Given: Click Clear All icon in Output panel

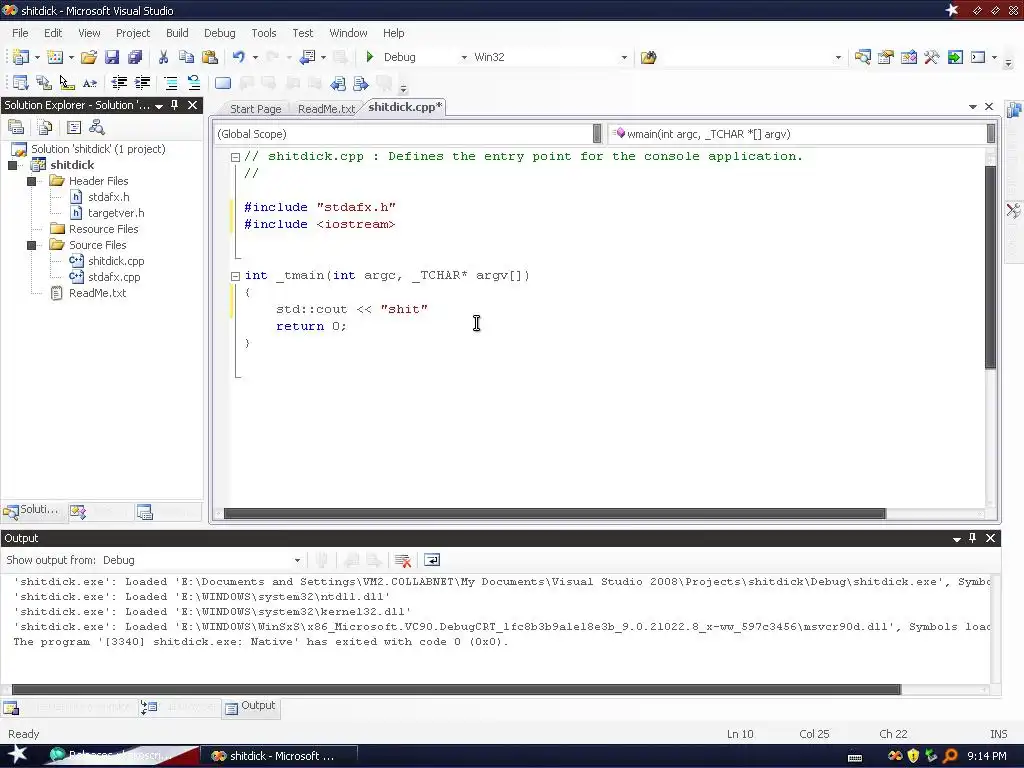Looking at the screenshot, I should [403, 560].
